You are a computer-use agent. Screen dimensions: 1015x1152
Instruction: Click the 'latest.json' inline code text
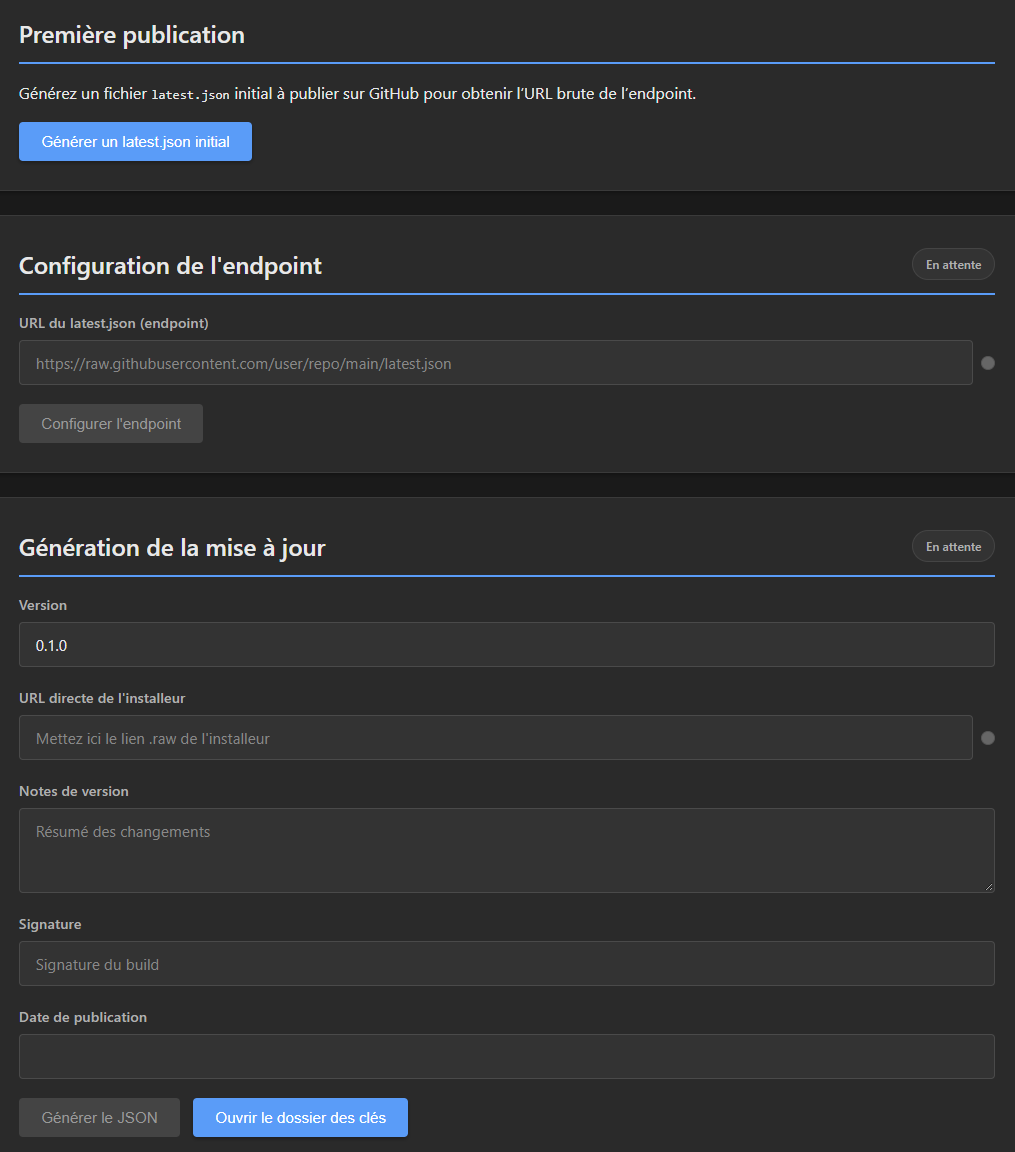190,95
